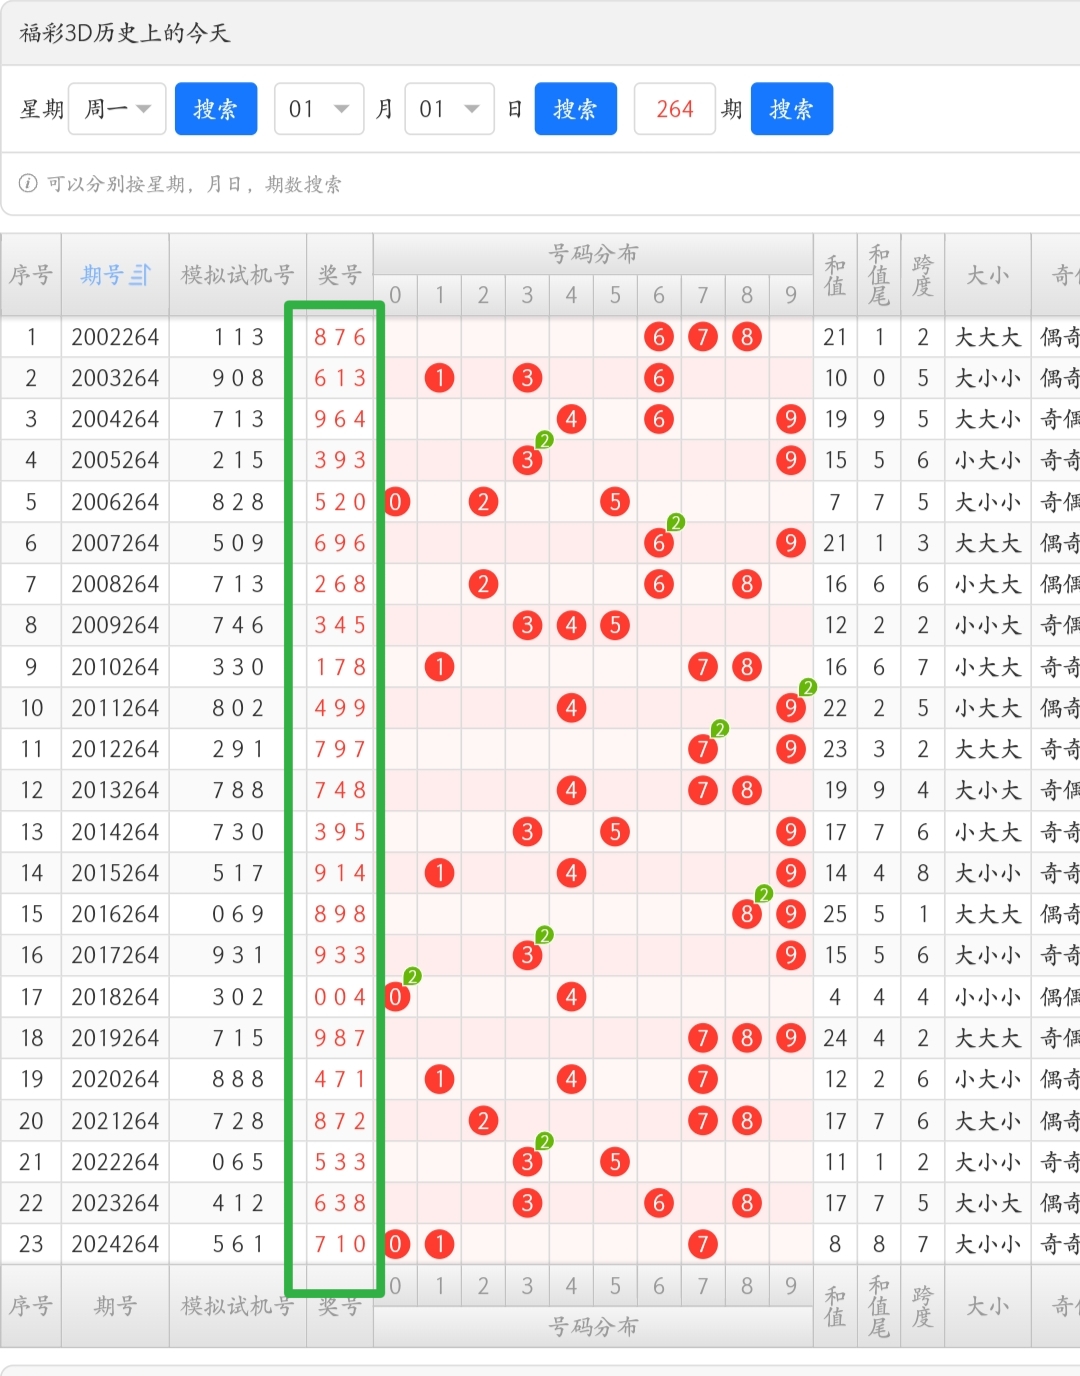Click winning number 876 in the first row
1080x1376 pixels.
point(340,337)
